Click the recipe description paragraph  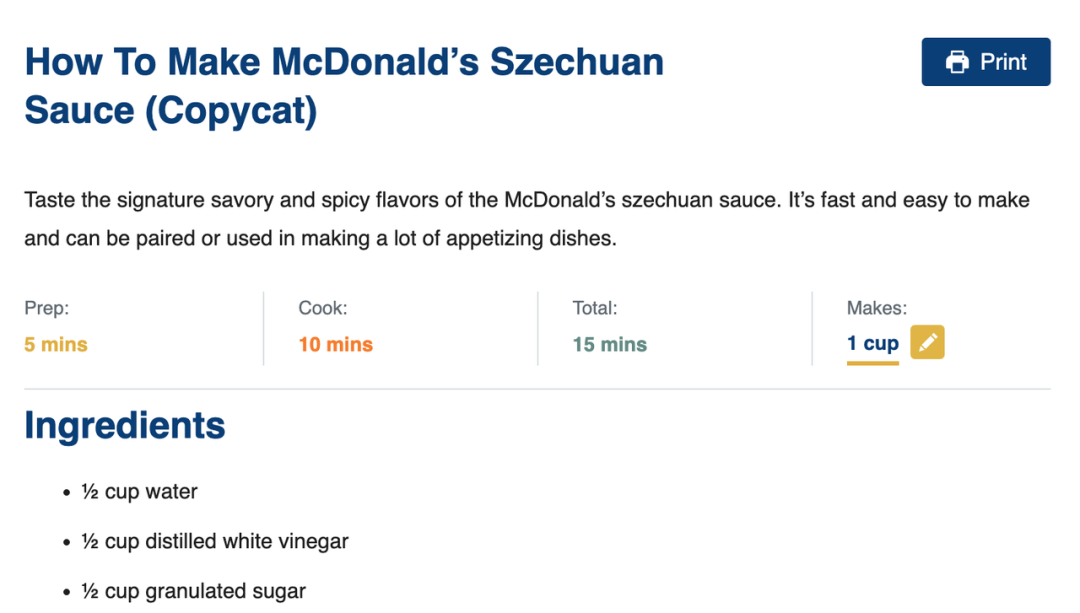527,219
